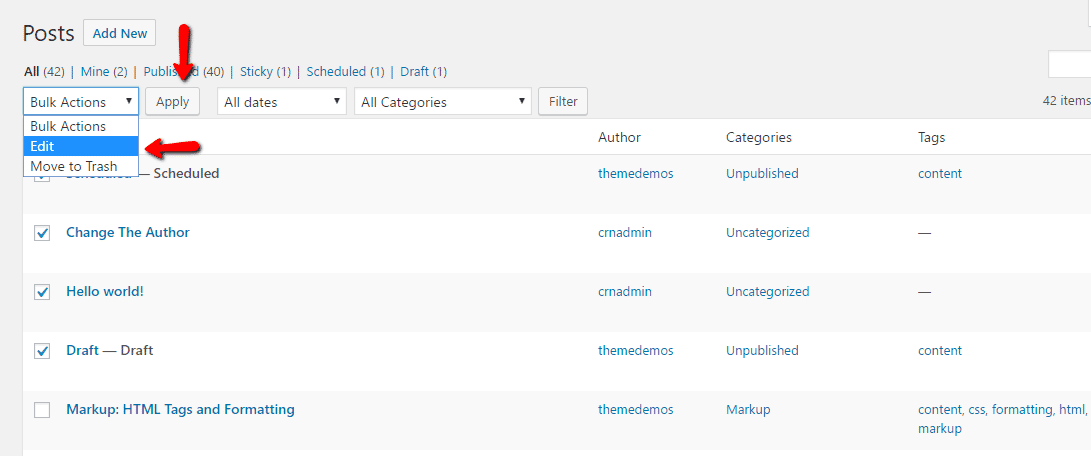1091x456 pixels.
Task: Open the Hello world! post title
Action: [105, 292]
